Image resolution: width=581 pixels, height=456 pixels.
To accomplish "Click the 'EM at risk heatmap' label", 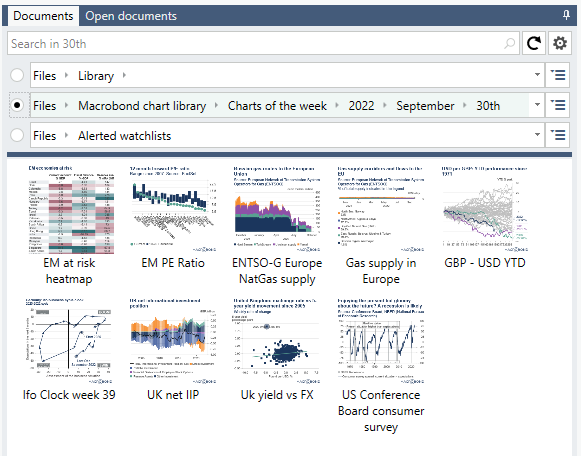I will pos(69,271).
